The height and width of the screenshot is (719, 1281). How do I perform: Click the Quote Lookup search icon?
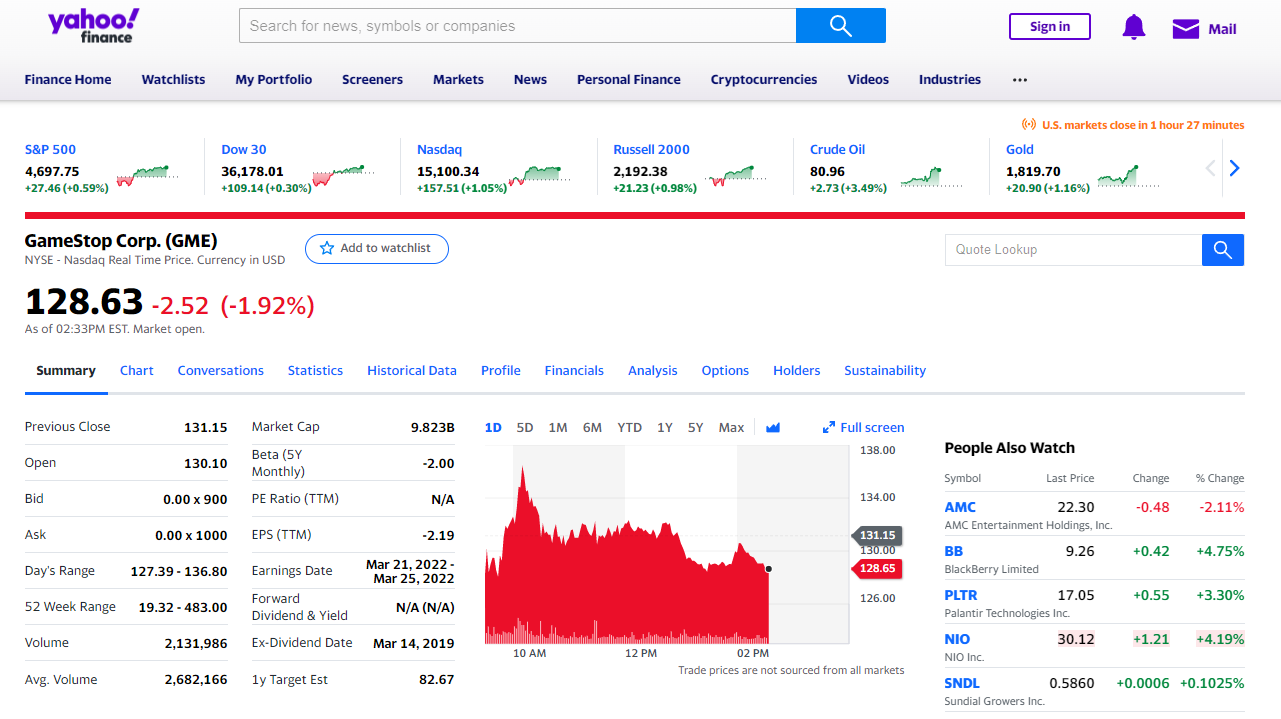[1223, 250]
